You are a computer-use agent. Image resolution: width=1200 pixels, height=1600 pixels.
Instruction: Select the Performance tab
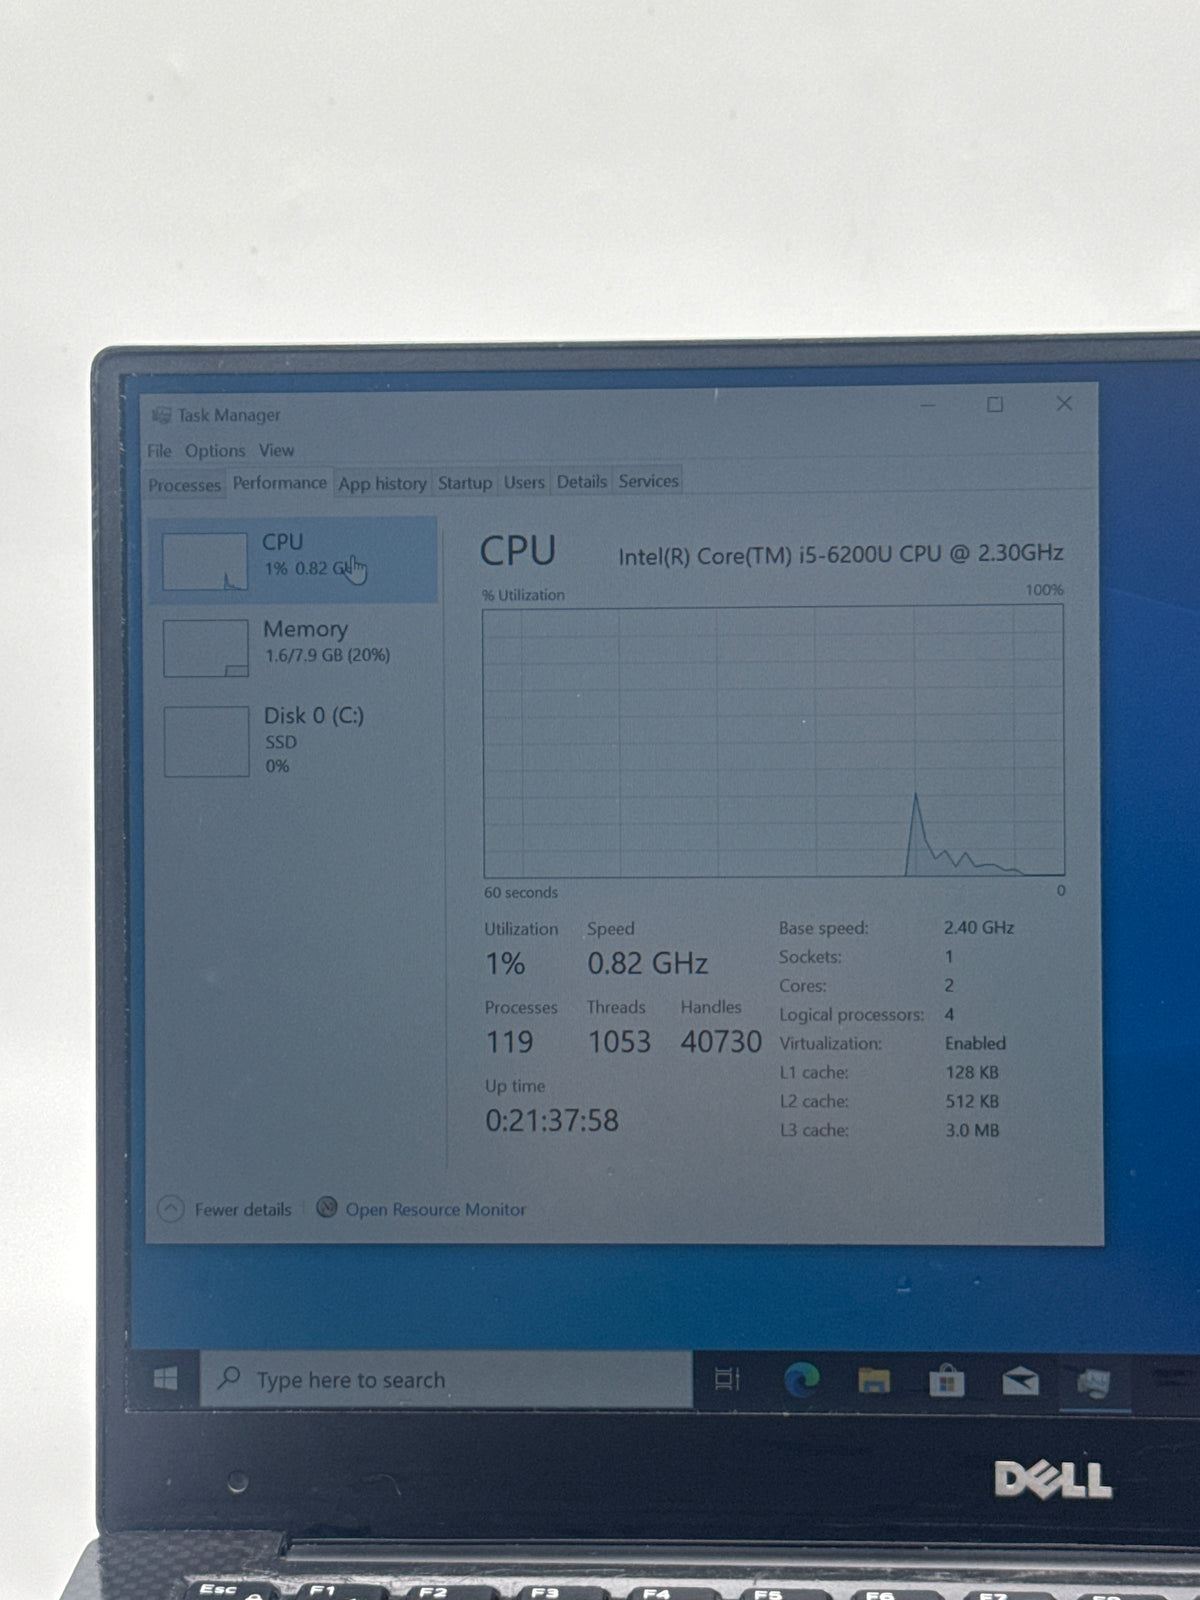click(x=280, y=483)
